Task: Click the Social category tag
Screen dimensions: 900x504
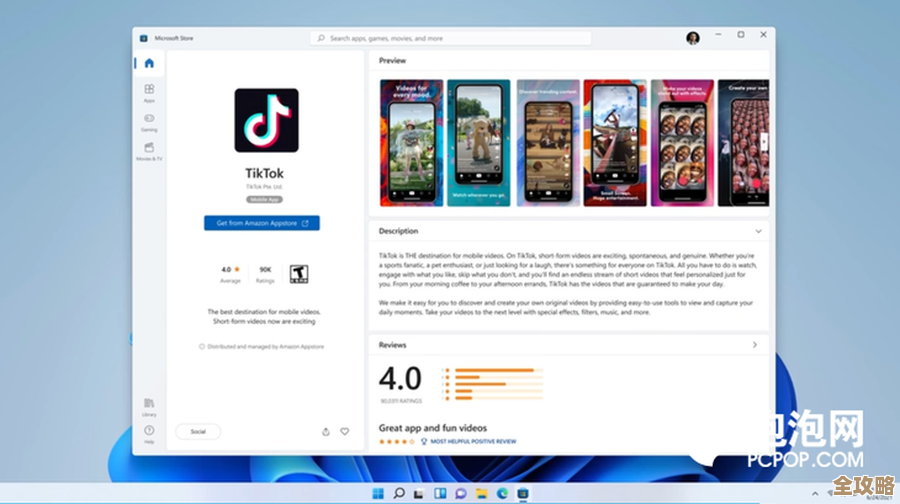Action: point(198,432)
